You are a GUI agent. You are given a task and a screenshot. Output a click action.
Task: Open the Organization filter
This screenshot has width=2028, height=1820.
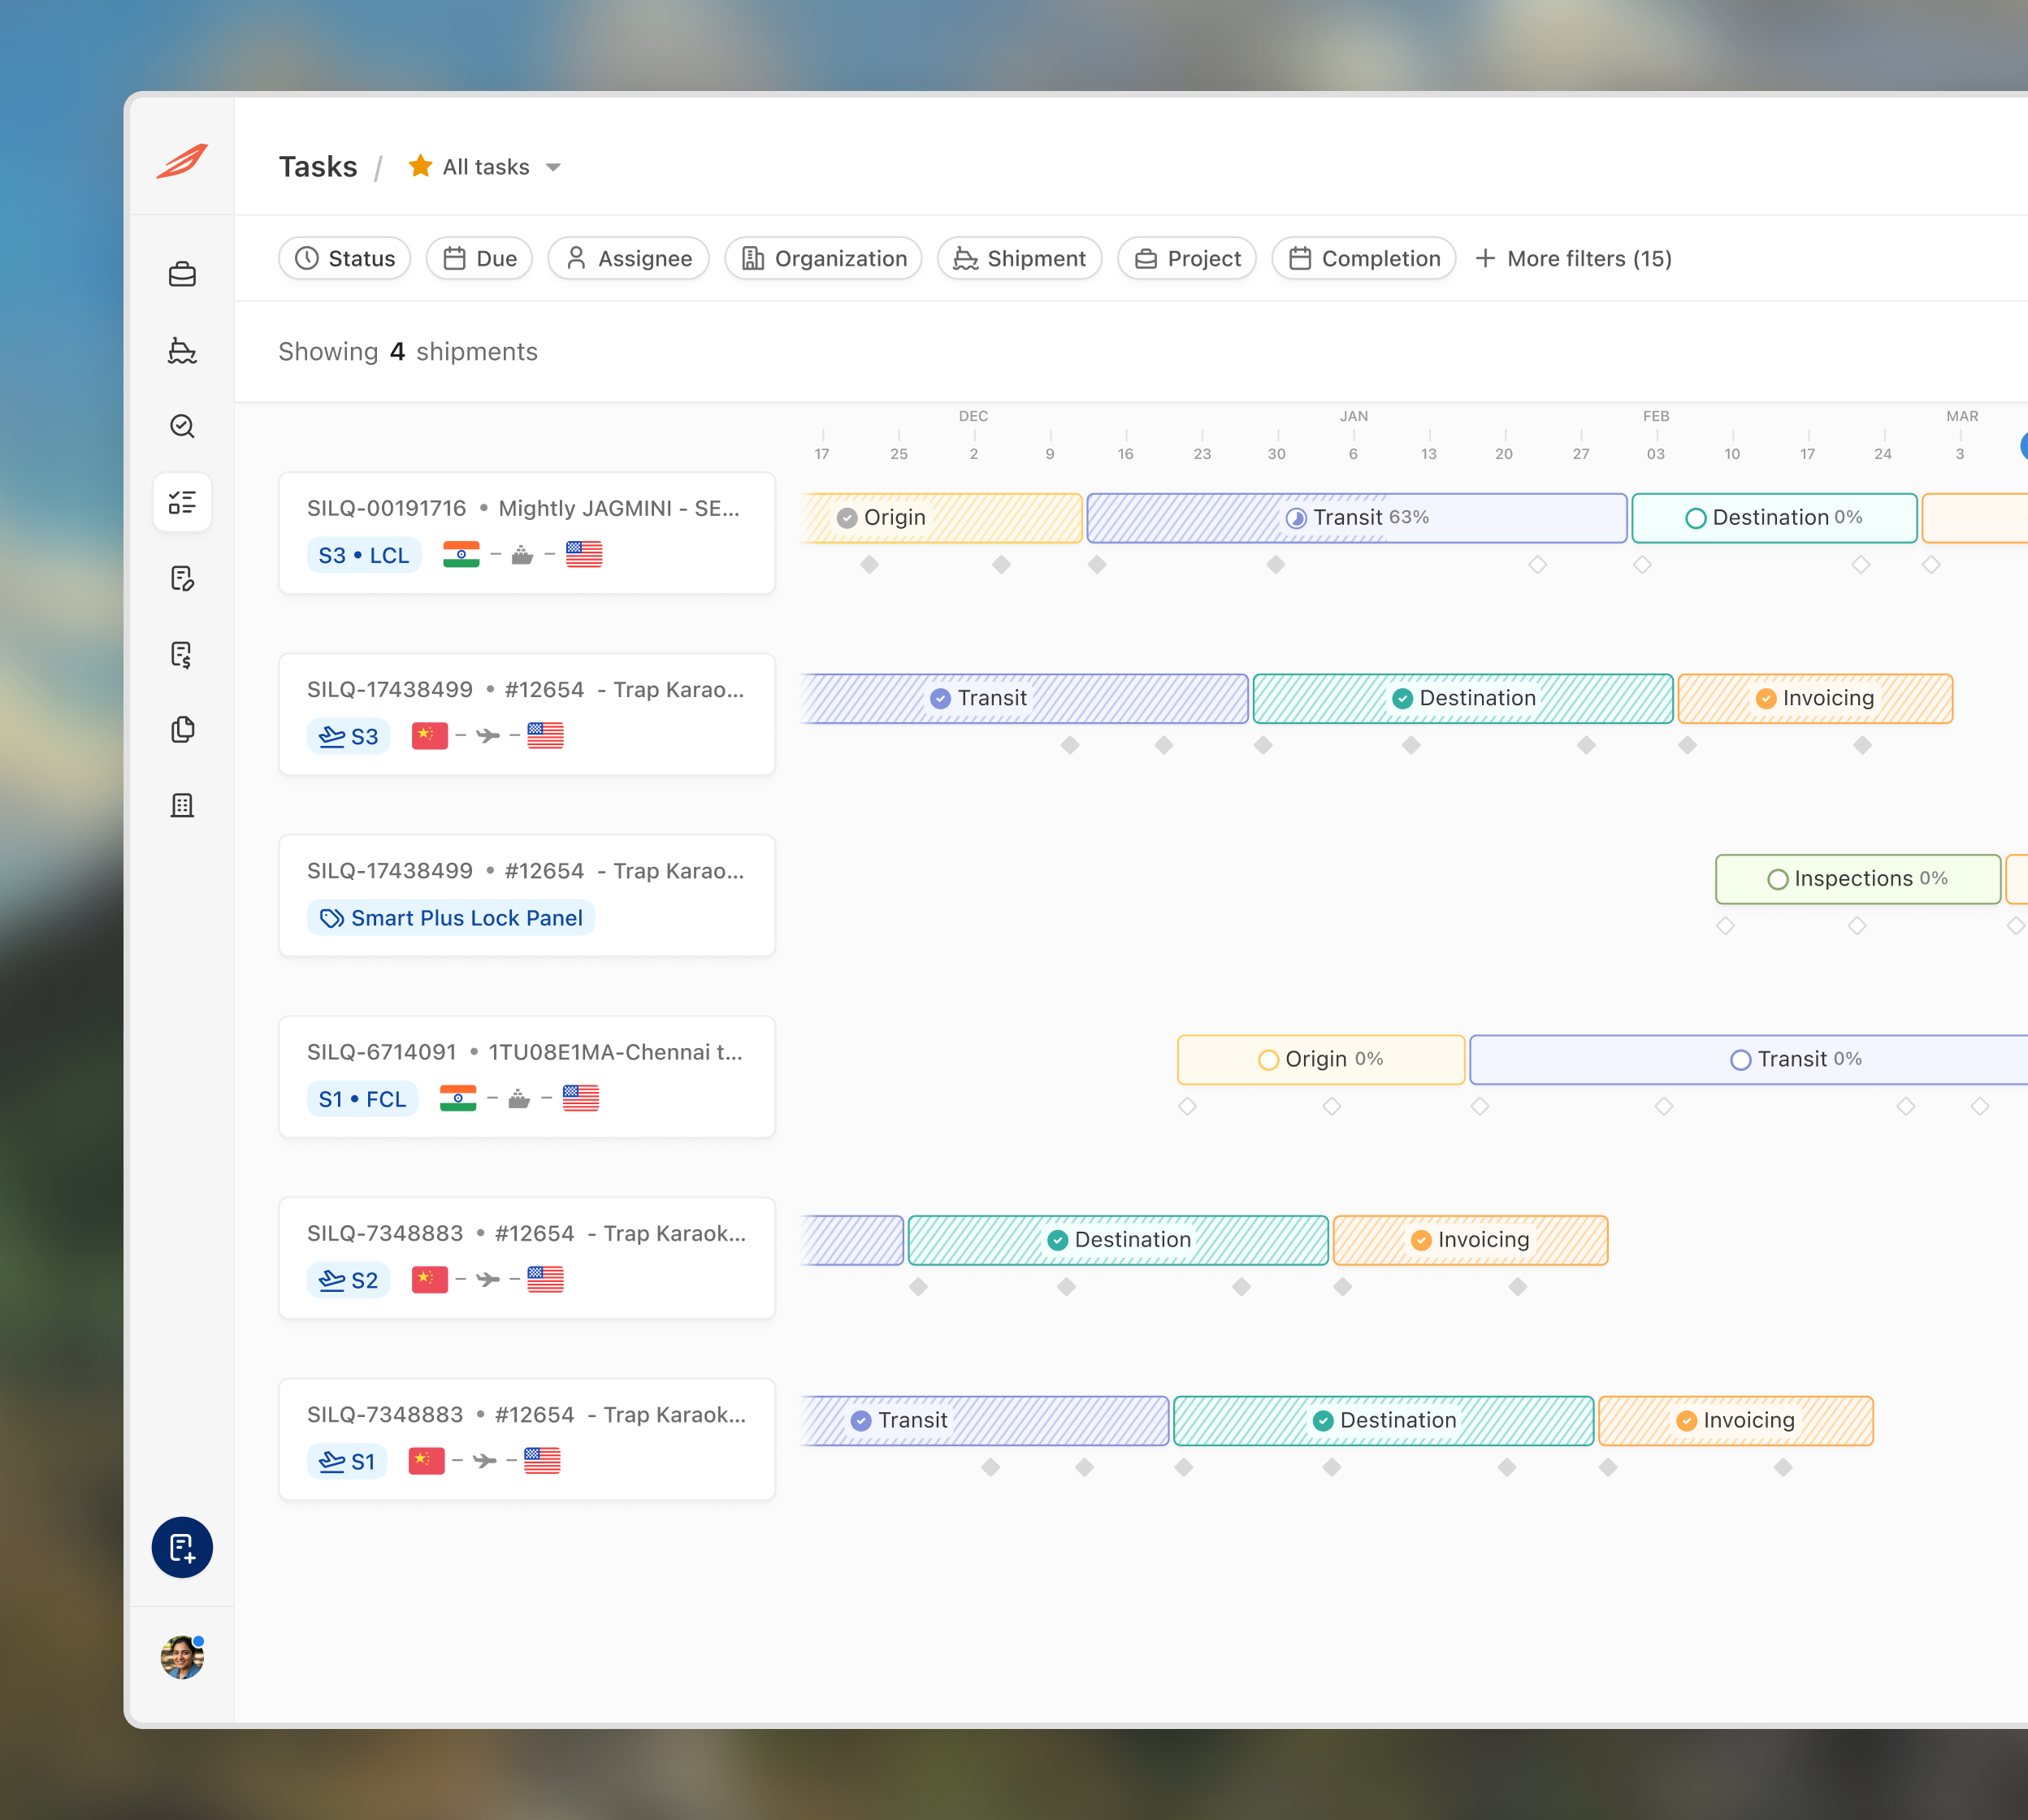click(x=824, y=258)
